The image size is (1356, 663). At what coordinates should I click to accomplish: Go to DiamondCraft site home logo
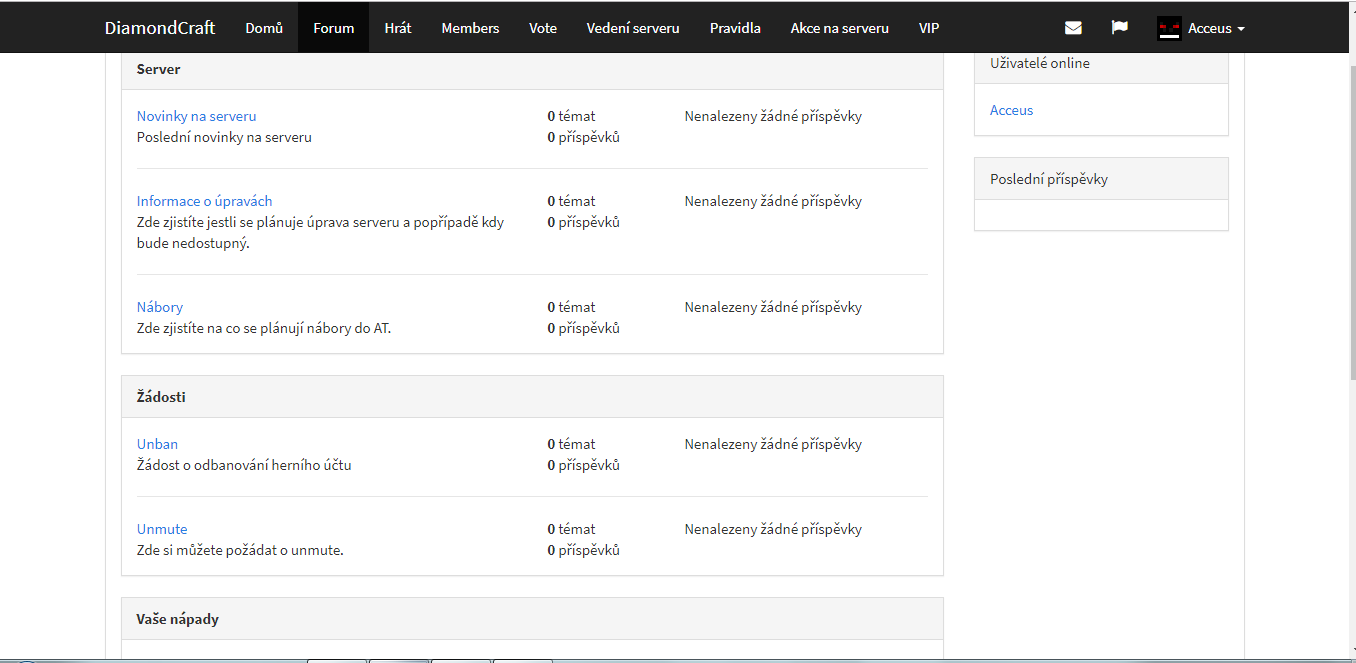(160, 28)
